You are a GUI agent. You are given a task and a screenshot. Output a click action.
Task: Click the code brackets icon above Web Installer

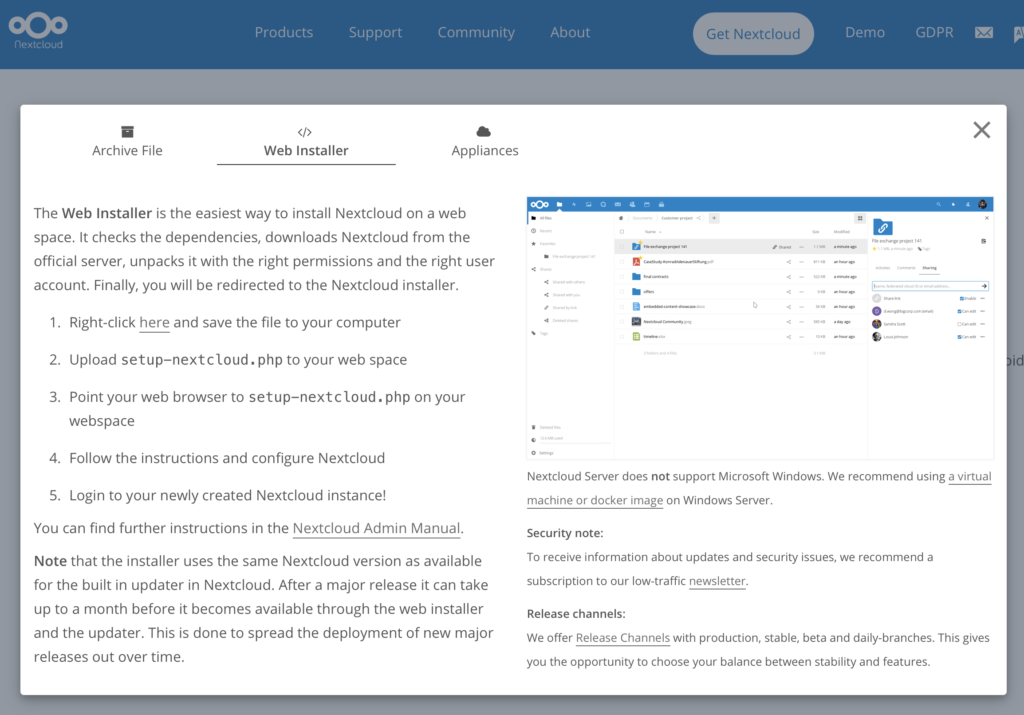coord(305,131)
